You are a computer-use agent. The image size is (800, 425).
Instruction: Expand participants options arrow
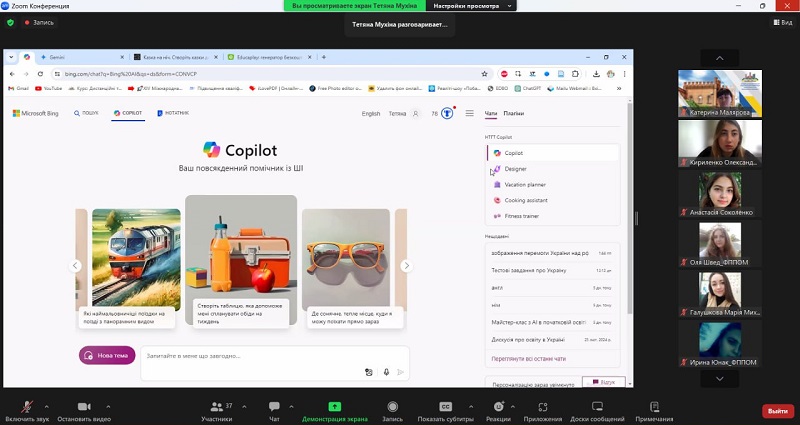(x=244, y=407)
